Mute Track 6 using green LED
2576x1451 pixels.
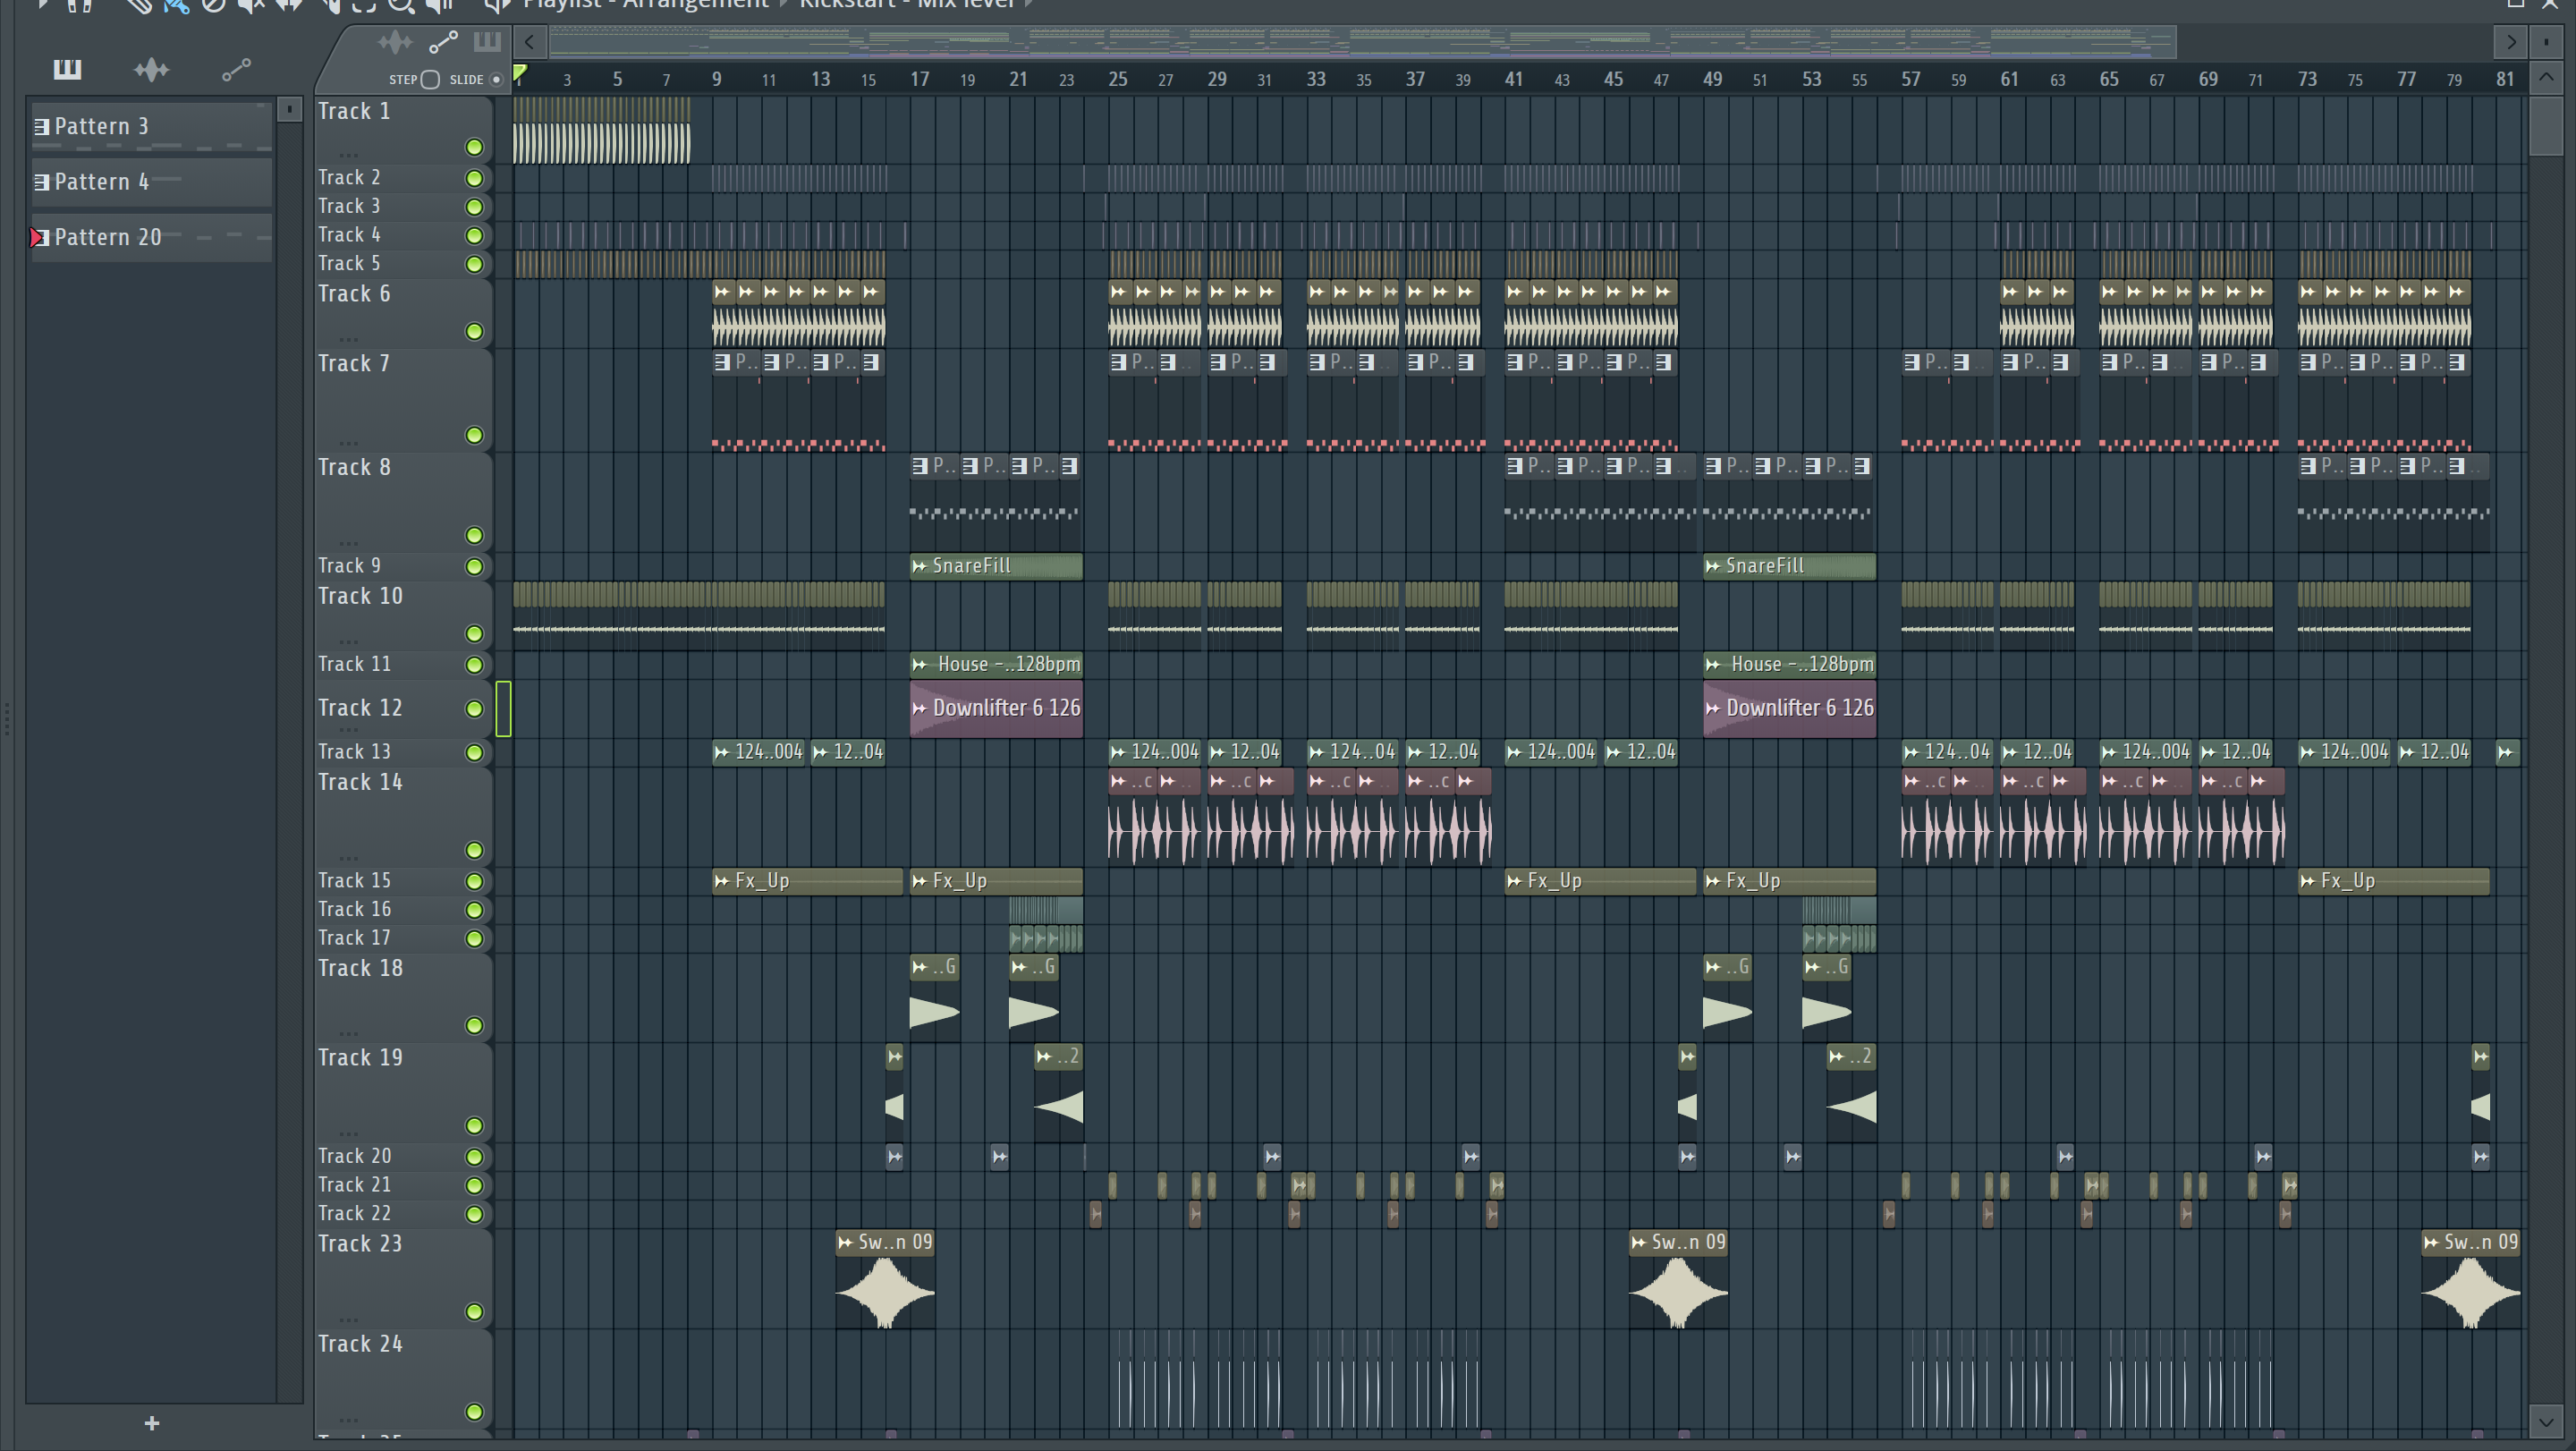tap(475, 331)
